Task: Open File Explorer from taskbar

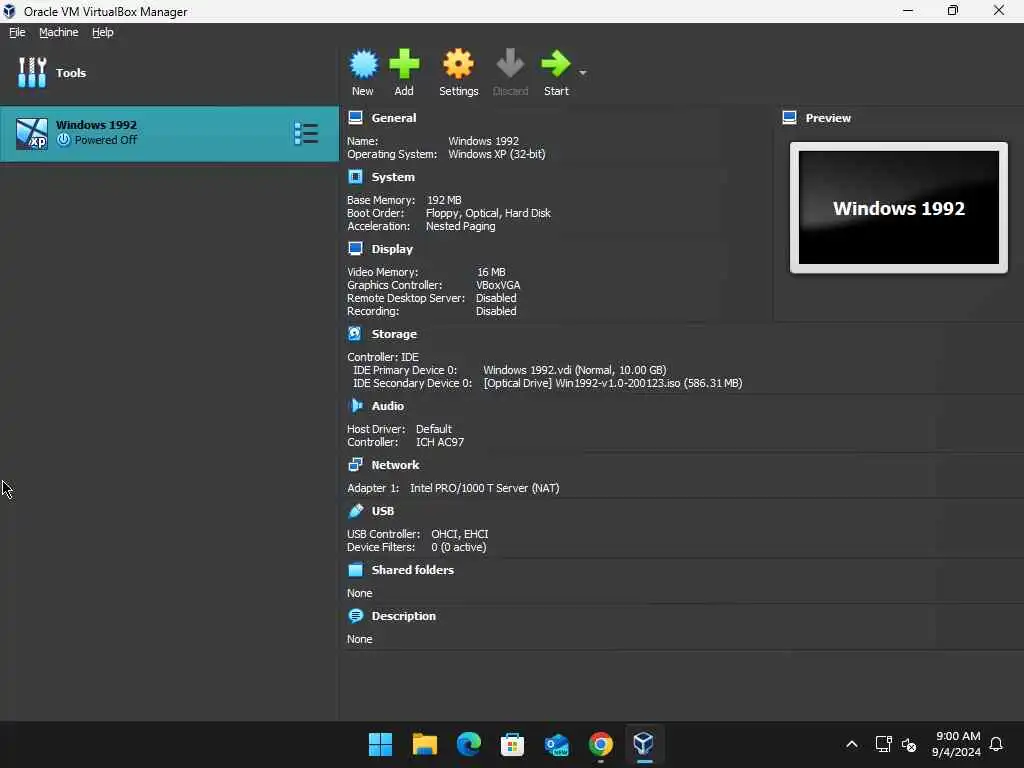Action: pyautogui.click(x=424, y=744)
